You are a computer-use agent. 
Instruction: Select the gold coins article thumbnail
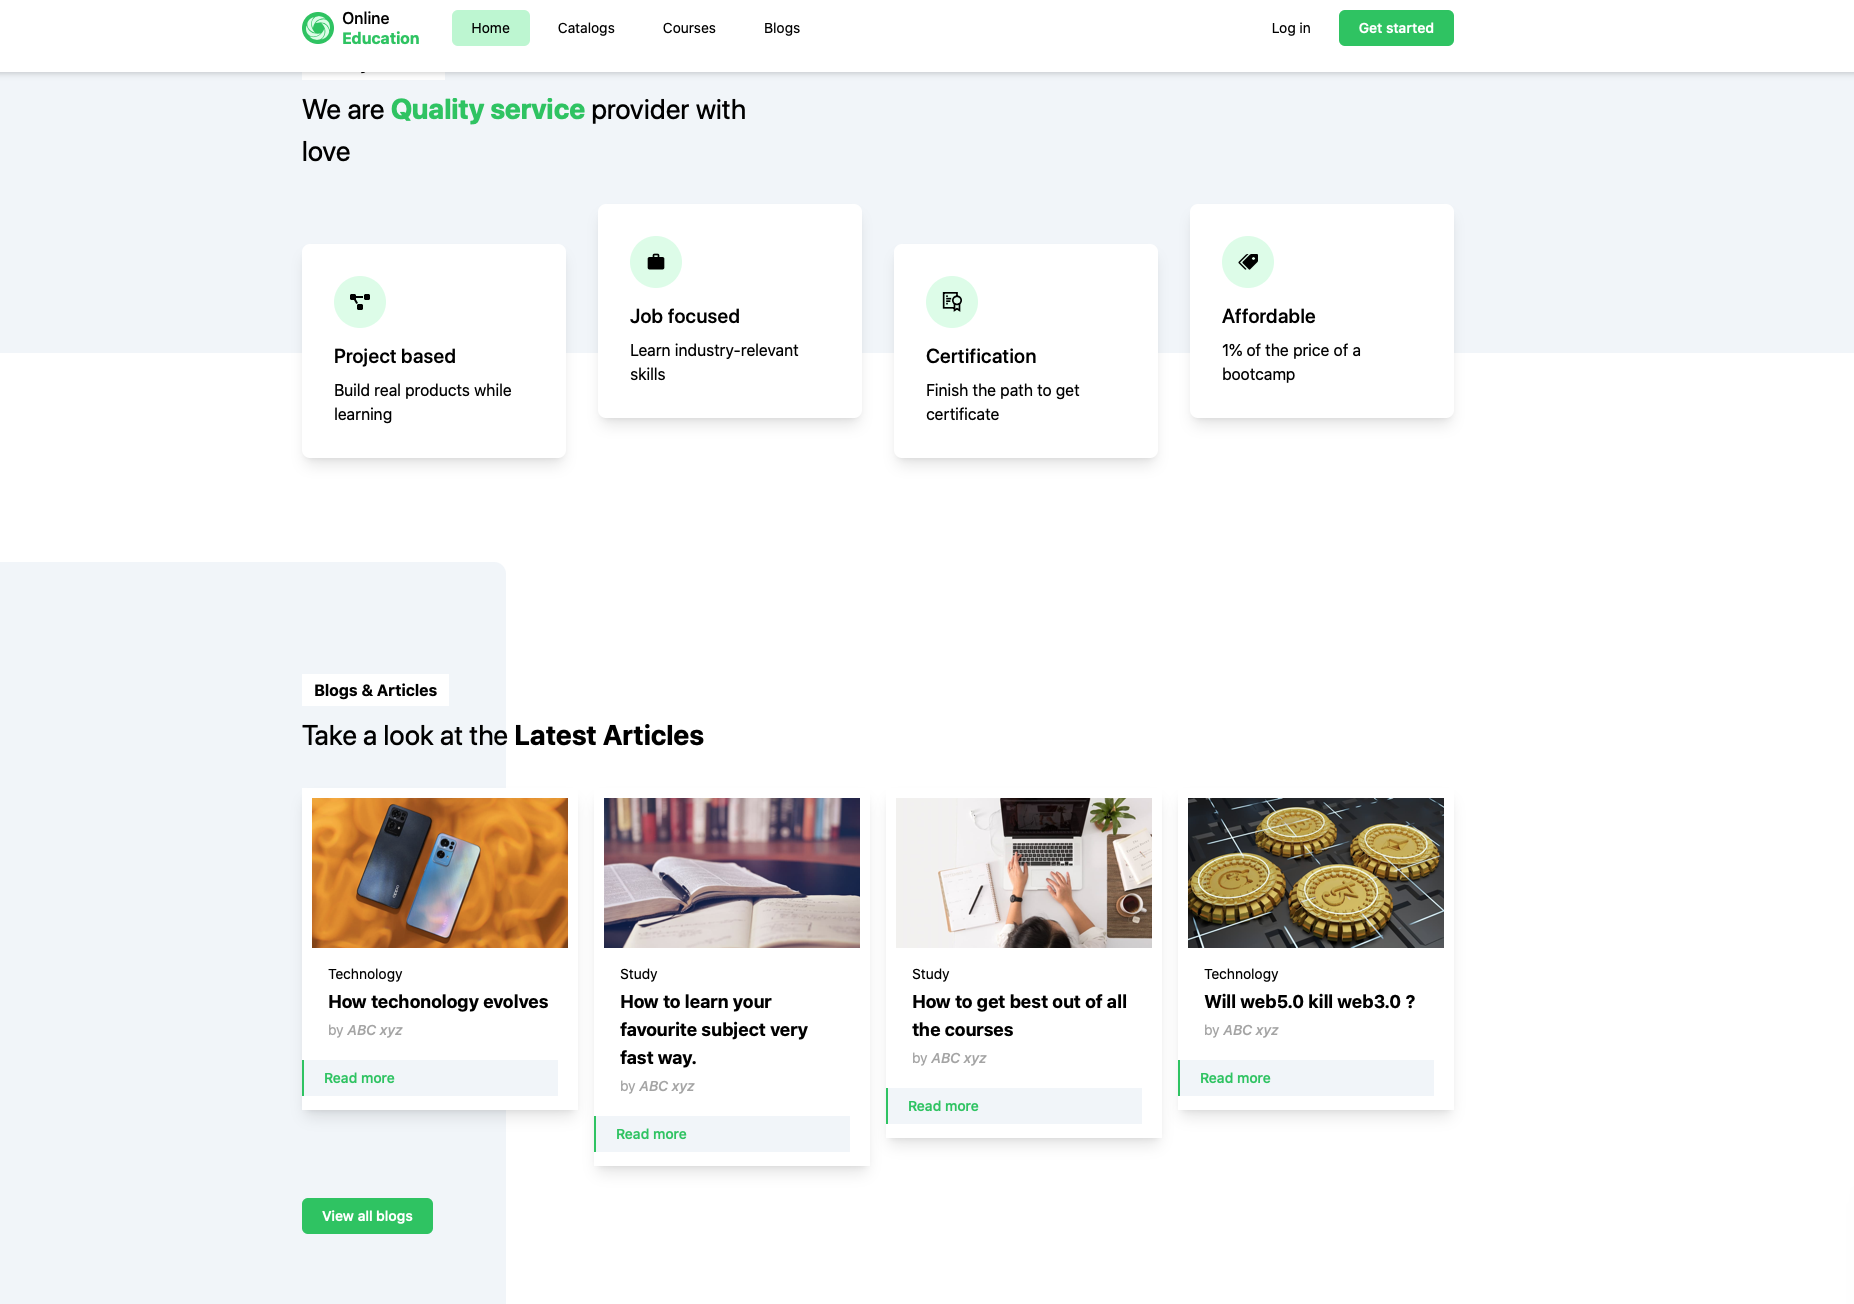pyautogui.click(x=1315, y=872)
